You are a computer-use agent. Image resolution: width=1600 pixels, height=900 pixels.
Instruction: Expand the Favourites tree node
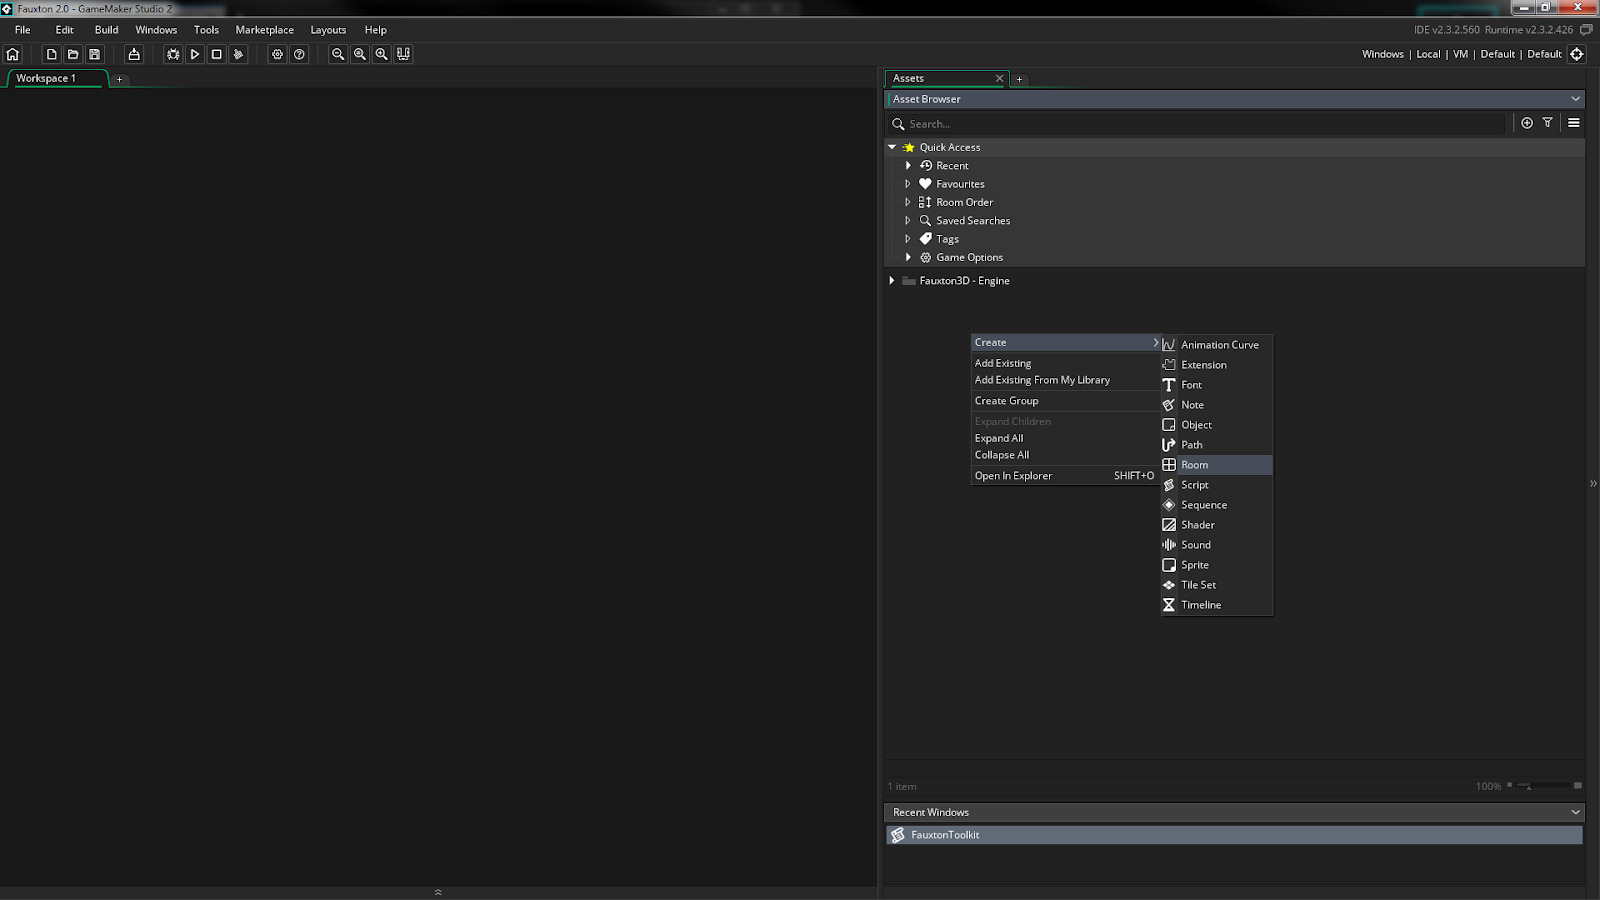tap(908, 184)
